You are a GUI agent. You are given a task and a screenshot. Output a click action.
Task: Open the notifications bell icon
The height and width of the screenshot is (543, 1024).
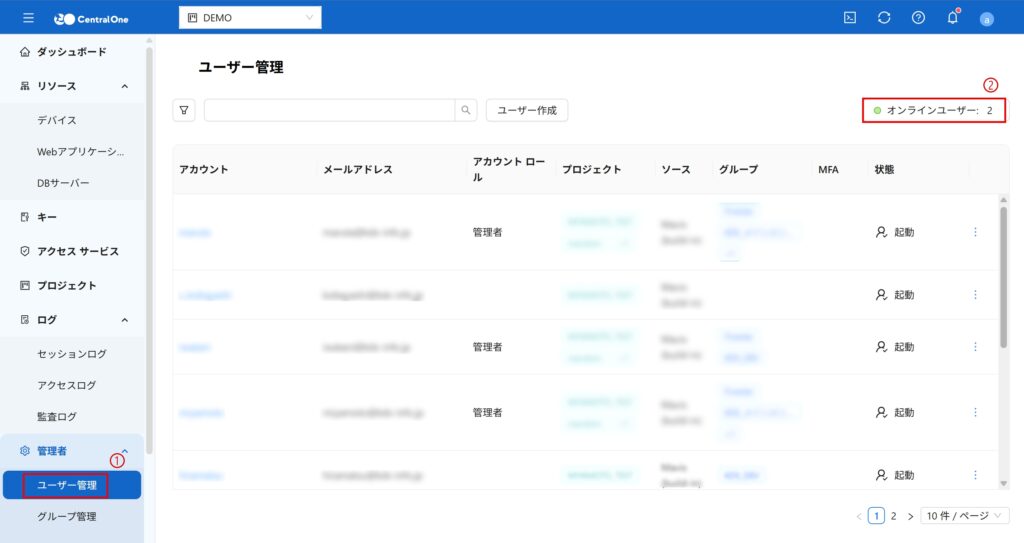[x=952, y=18]
